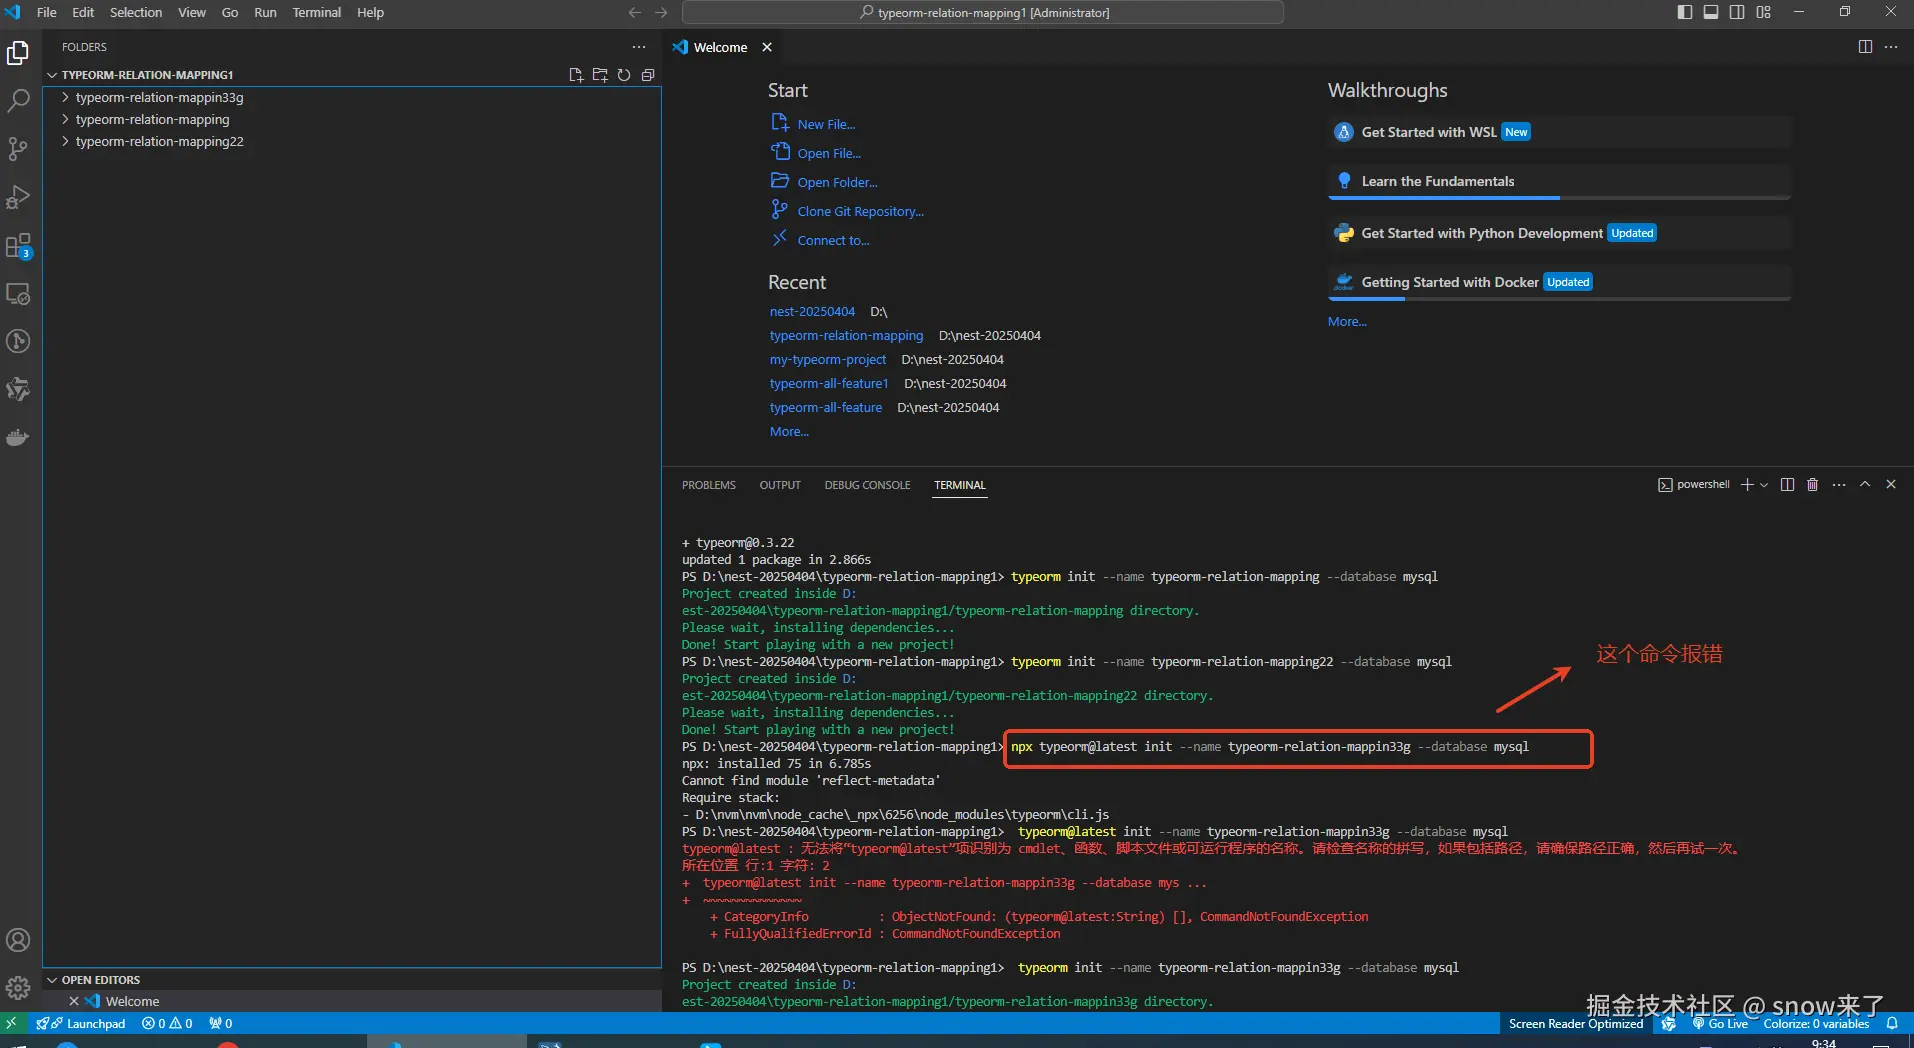Toggle primary sidebar layout button
Screen dimensions: 1914x1048
click(x=1685, y=12)
